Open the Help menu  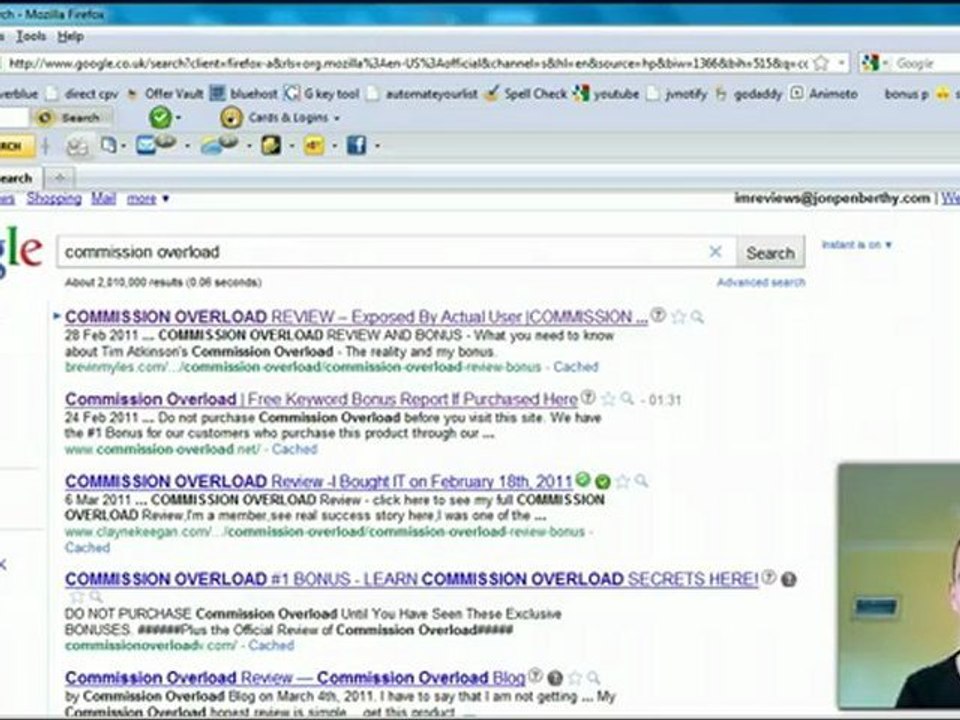(70, 36)
